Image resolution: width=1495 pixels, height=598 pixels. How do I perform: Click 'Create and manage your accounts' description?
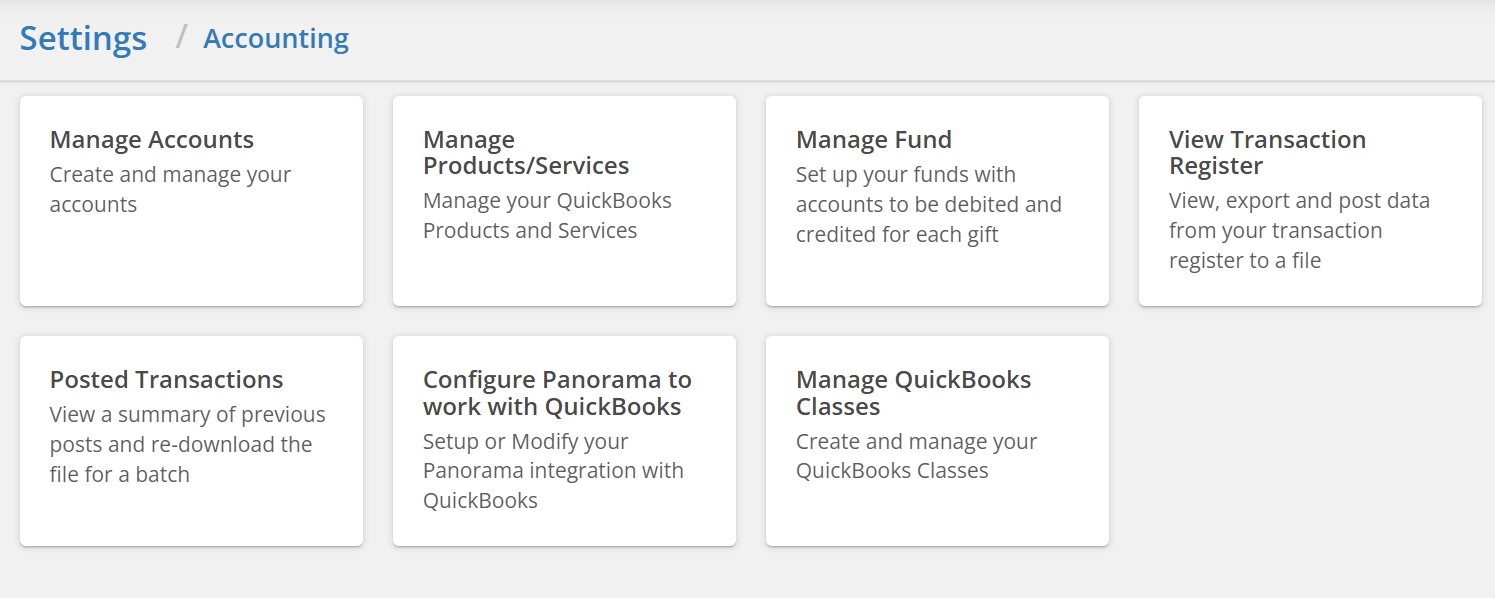click(x=170, y=189)
